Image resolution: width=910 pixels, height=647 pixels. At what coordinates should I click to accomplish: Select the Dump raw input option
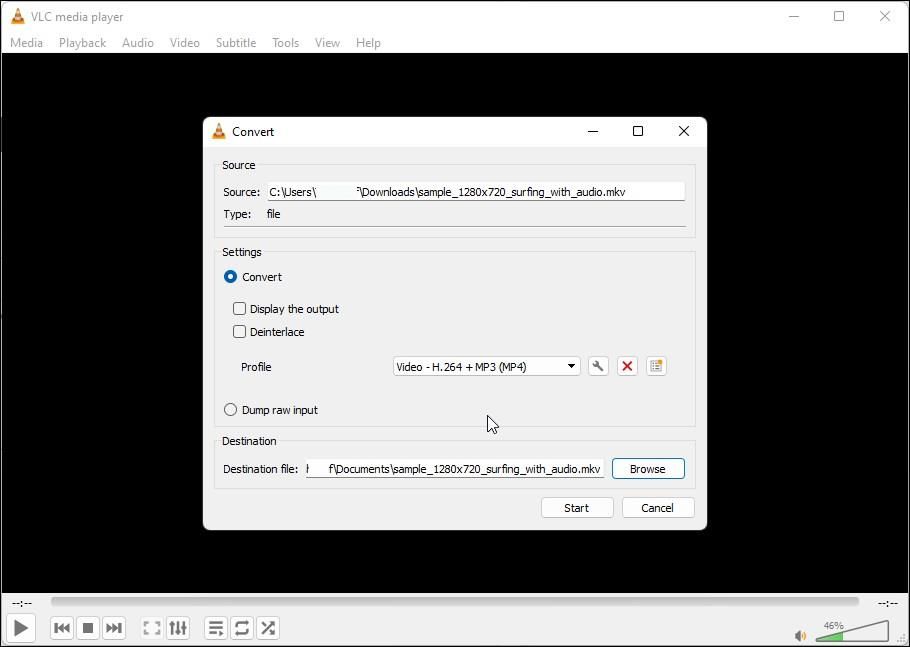(x=230, y=409)
